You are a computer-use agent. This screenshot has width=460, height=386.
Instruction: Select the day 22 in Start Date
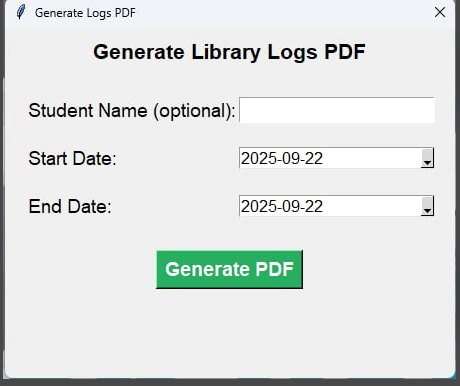tap(314, 158)
